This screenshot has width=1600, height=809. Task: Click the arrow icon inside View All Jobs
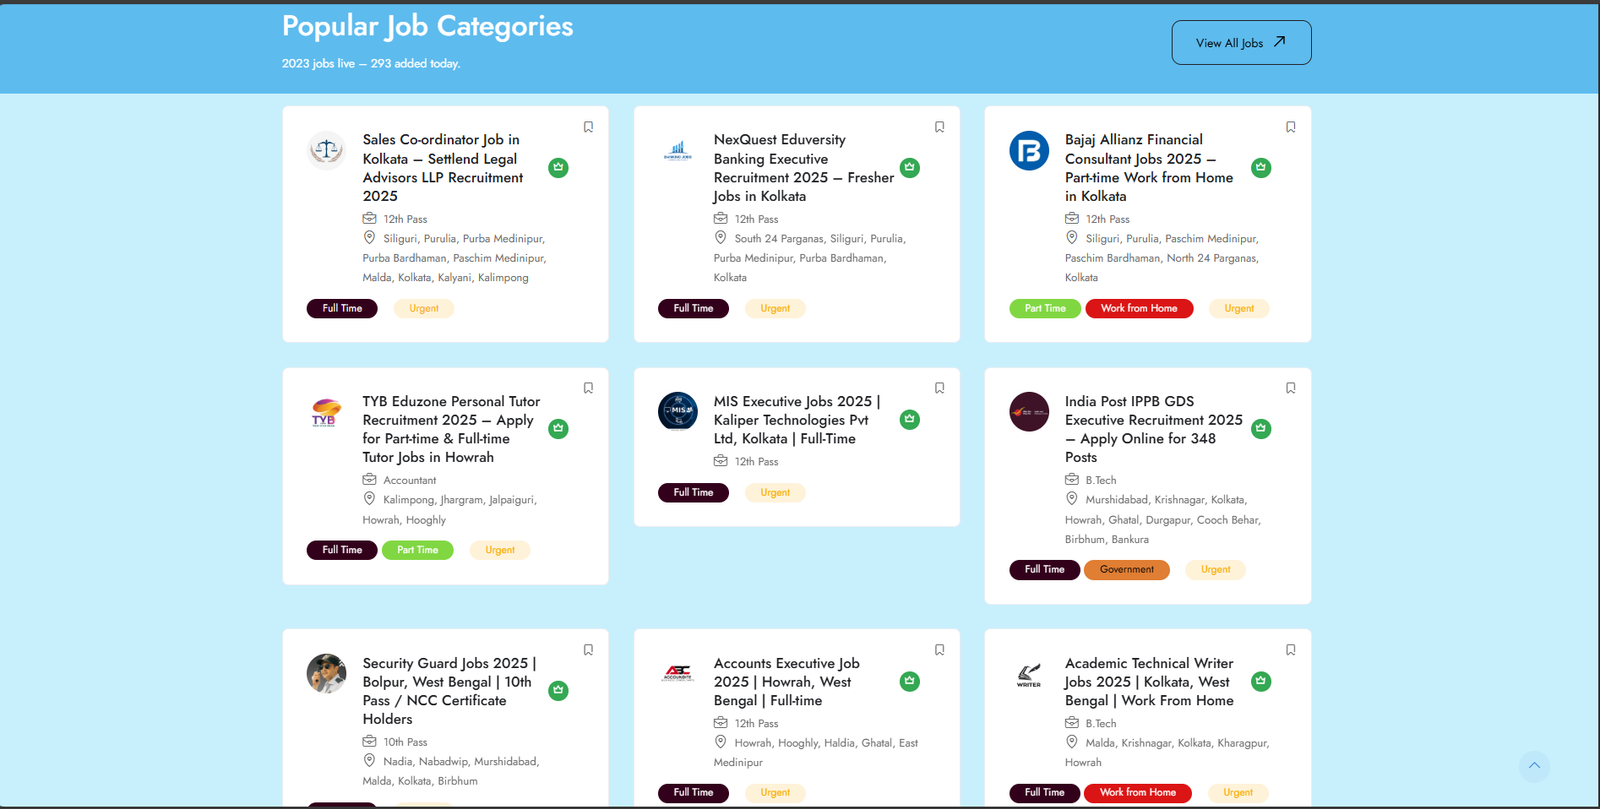coord(1279,42)
